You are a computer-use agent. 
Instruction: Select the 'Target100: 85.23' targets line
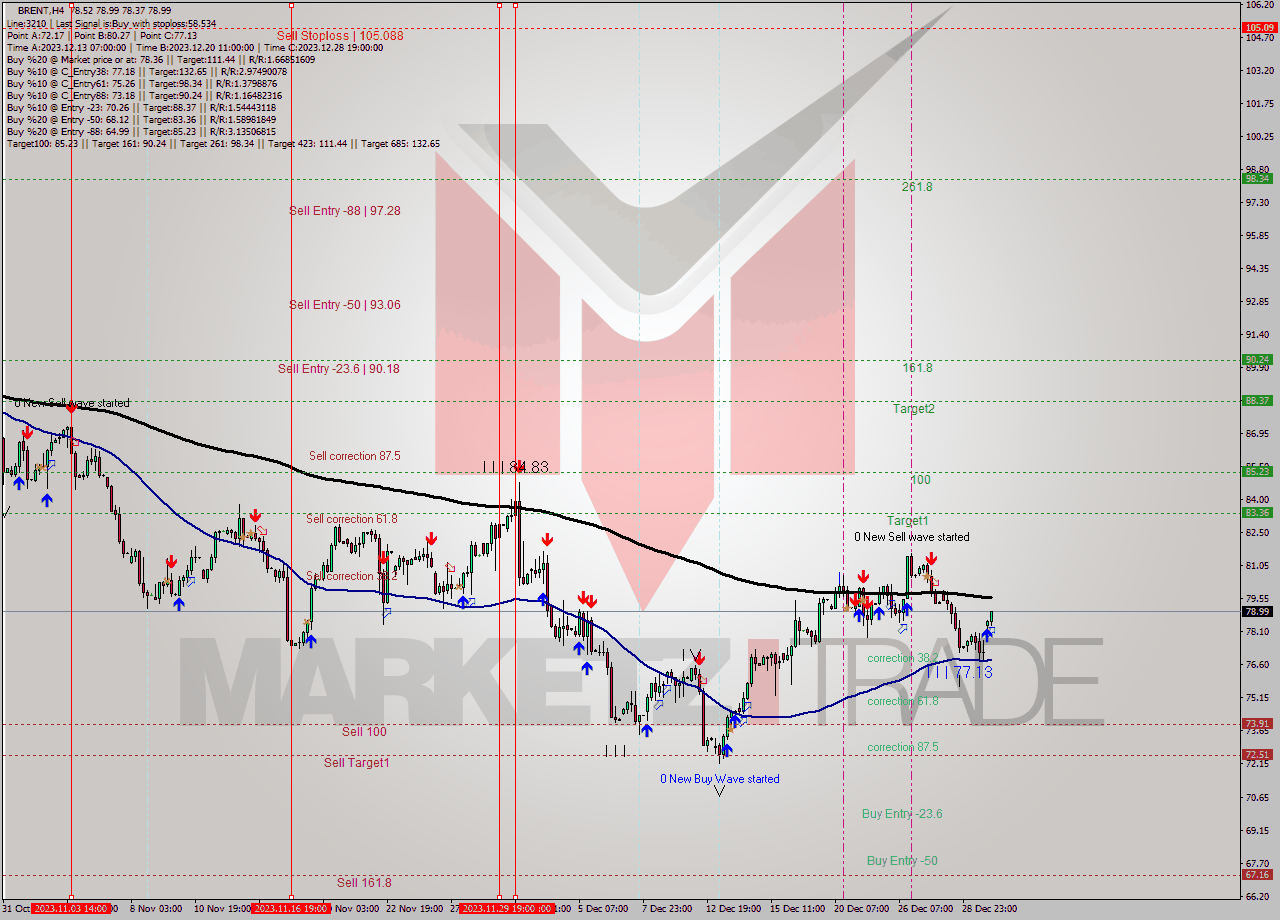point(223,143)
